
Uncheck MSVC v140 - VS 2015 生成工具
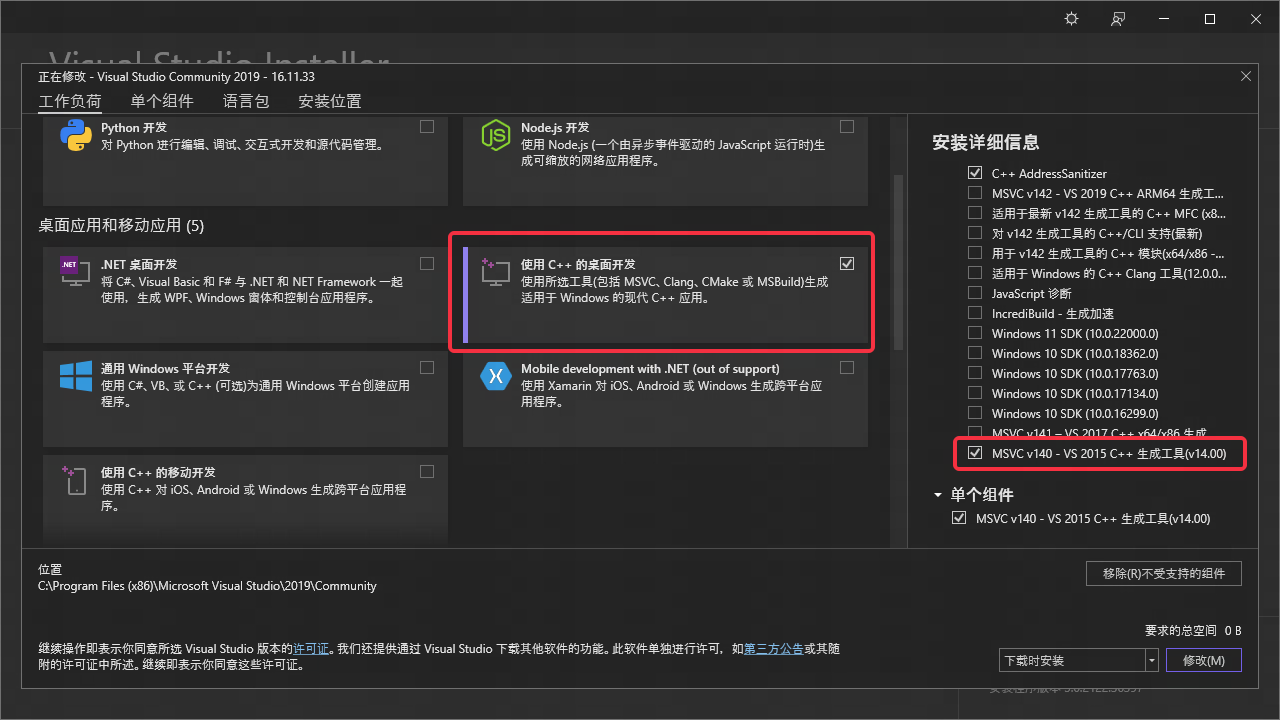975,453
